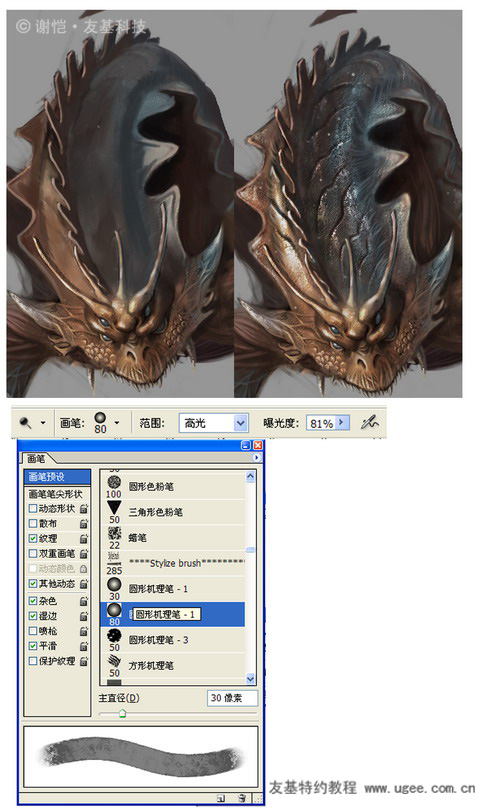
Task: Enable the 动态形状 checkbox
Action: click(x=33, y=508)
